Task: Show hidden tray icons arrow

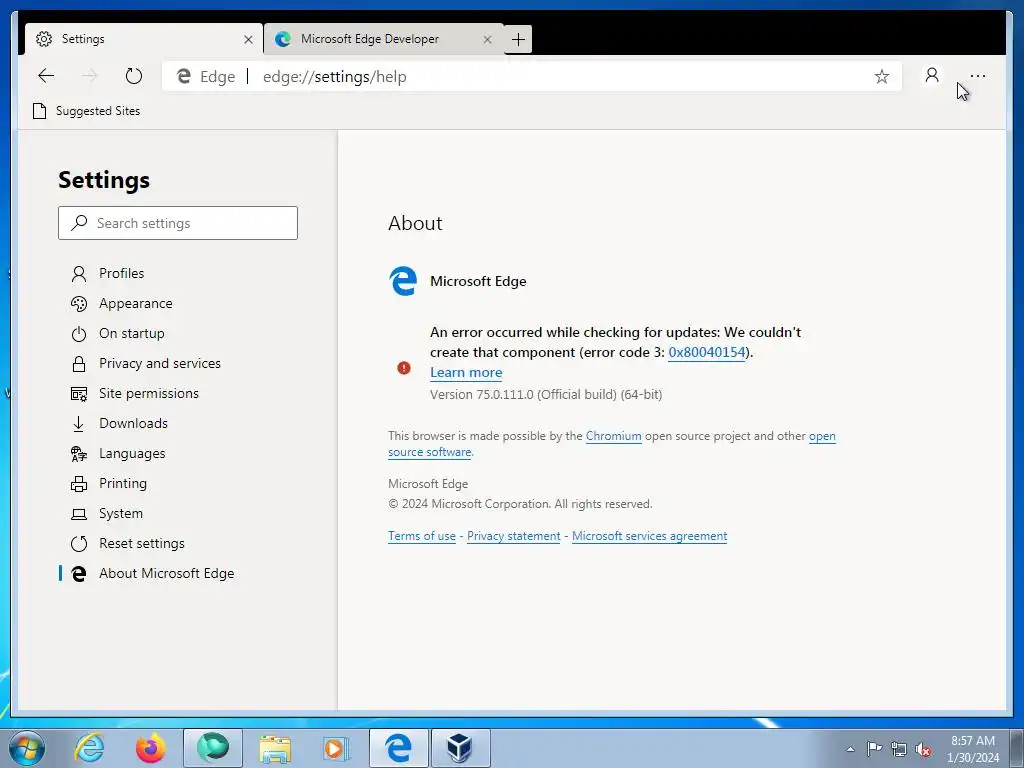Action: point(850,749)
